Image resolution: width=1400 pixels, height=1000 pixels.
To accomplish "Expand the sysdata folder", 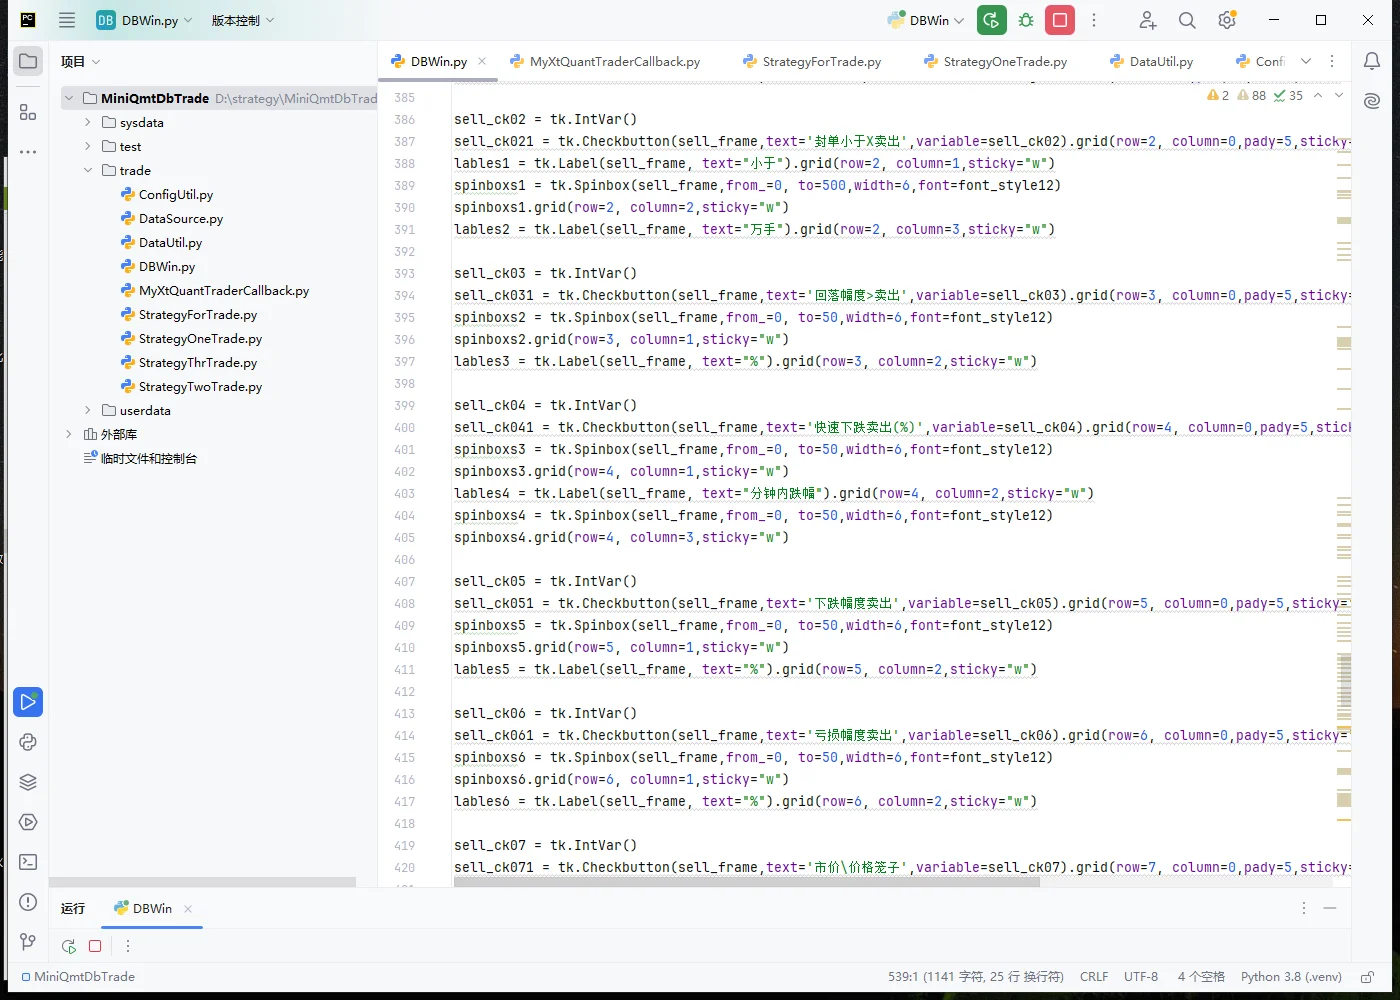I will click(x=88, y=122).
